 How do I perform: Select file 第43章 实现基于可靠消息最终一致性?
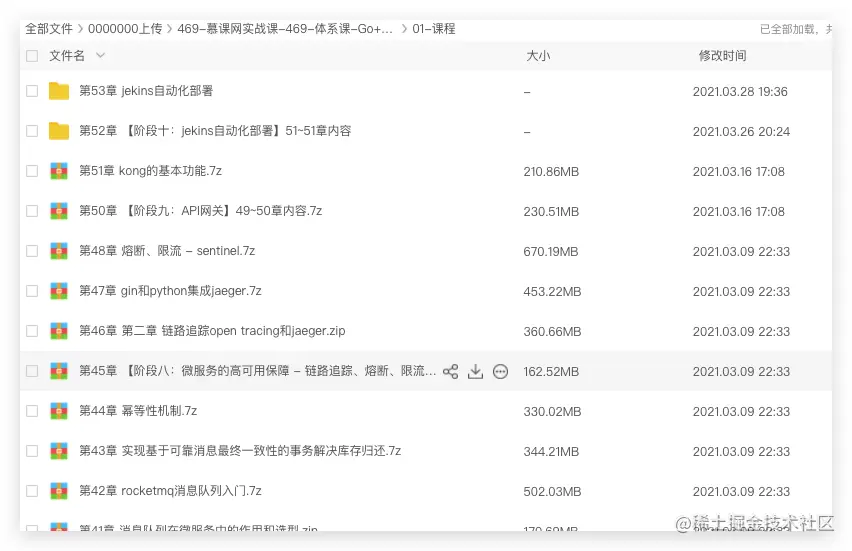tap(240, 451)
